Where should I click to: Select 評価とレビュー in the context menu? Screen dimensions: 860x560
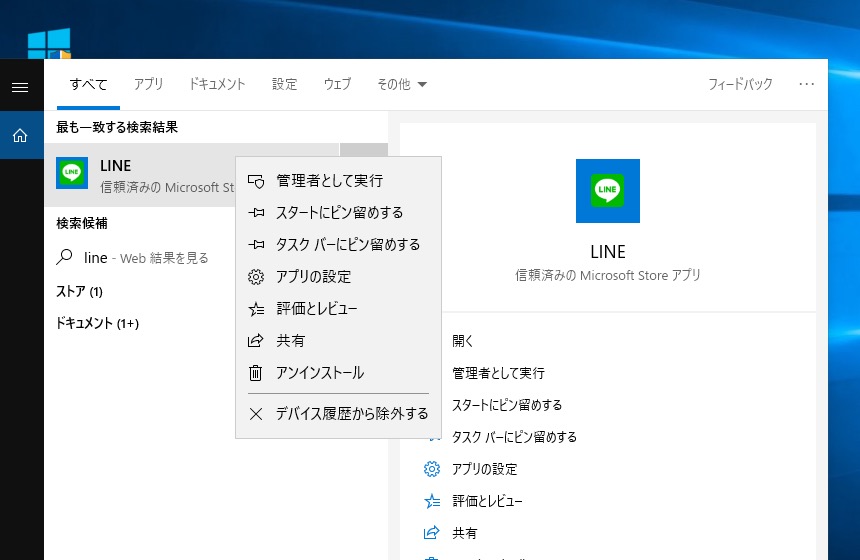click(x=316, y=309)
